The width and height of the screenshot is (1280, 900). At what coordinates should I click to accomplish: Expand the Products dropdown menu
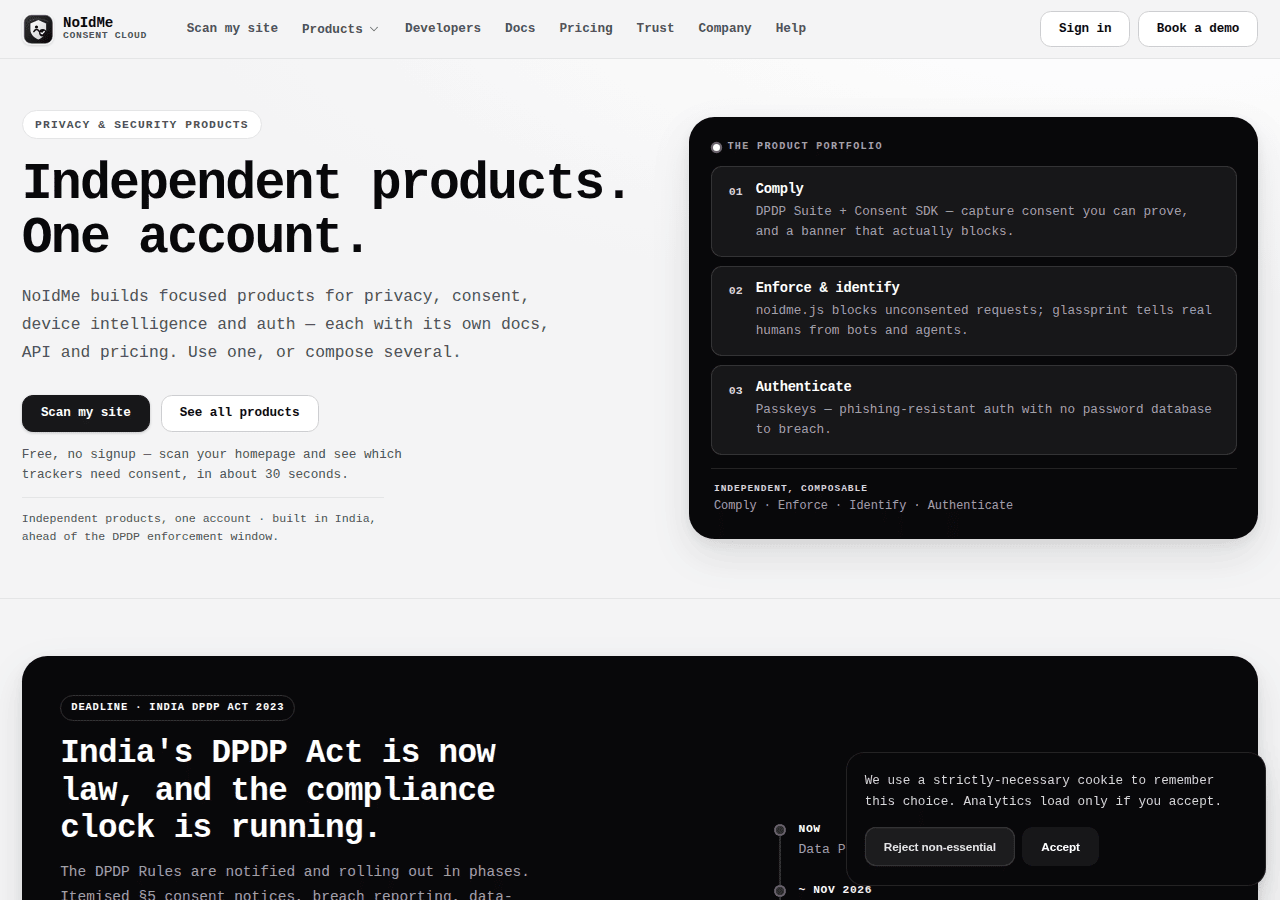[340, 29]
